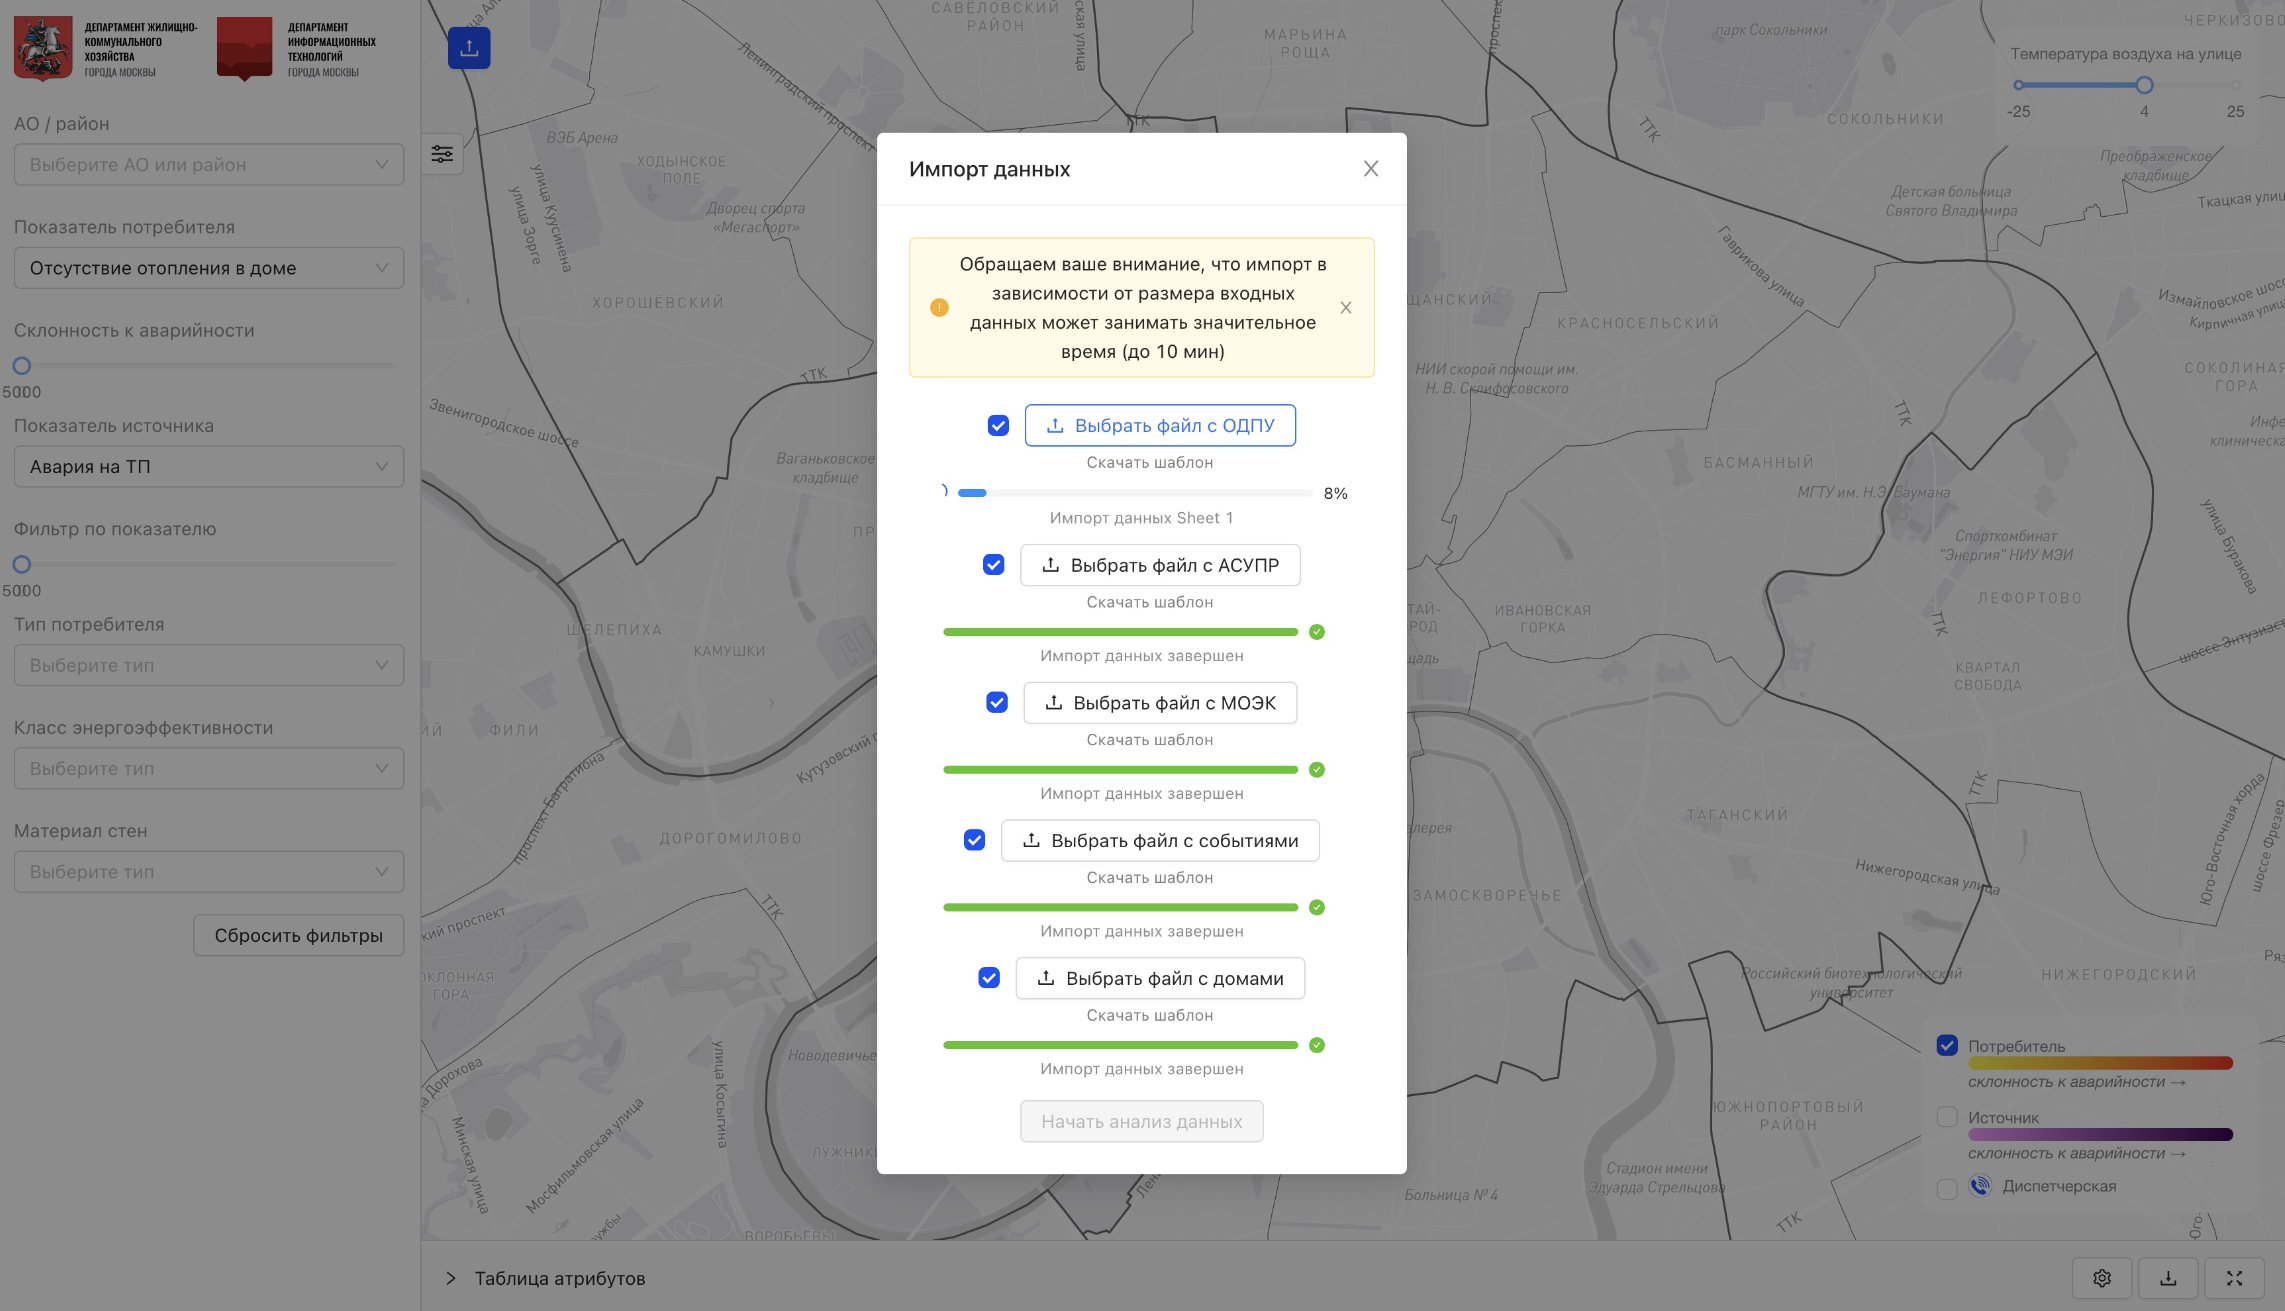Click Выбрать файл с МОЭК button

click(x=1160, y=703)
